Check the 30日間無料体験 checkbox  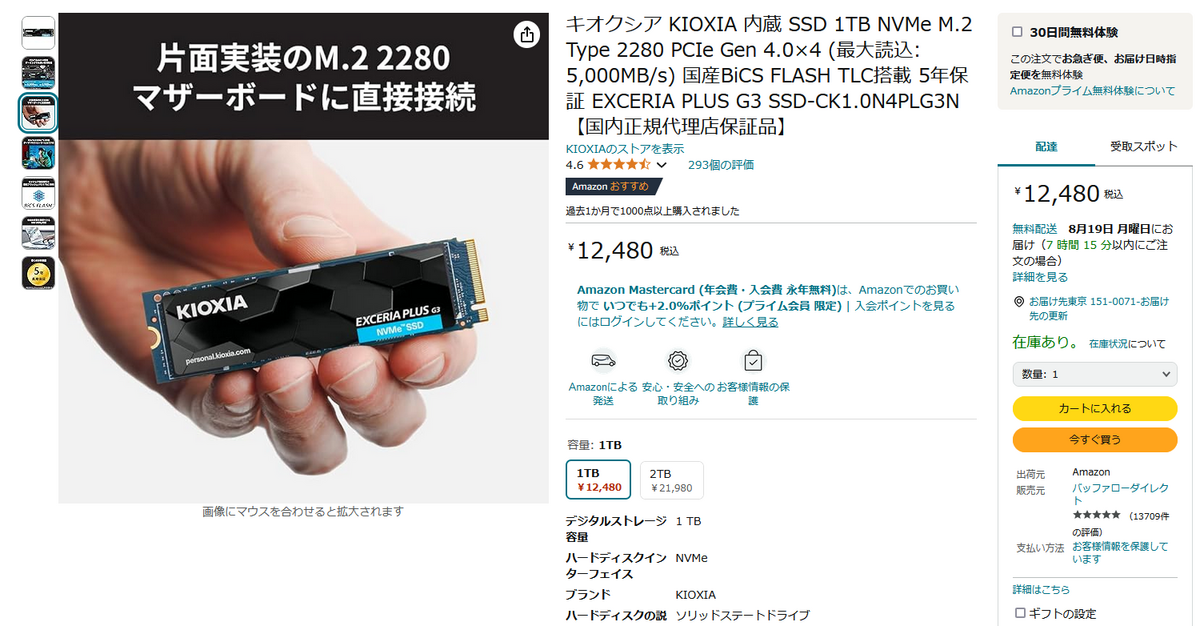pos(1018,32)
